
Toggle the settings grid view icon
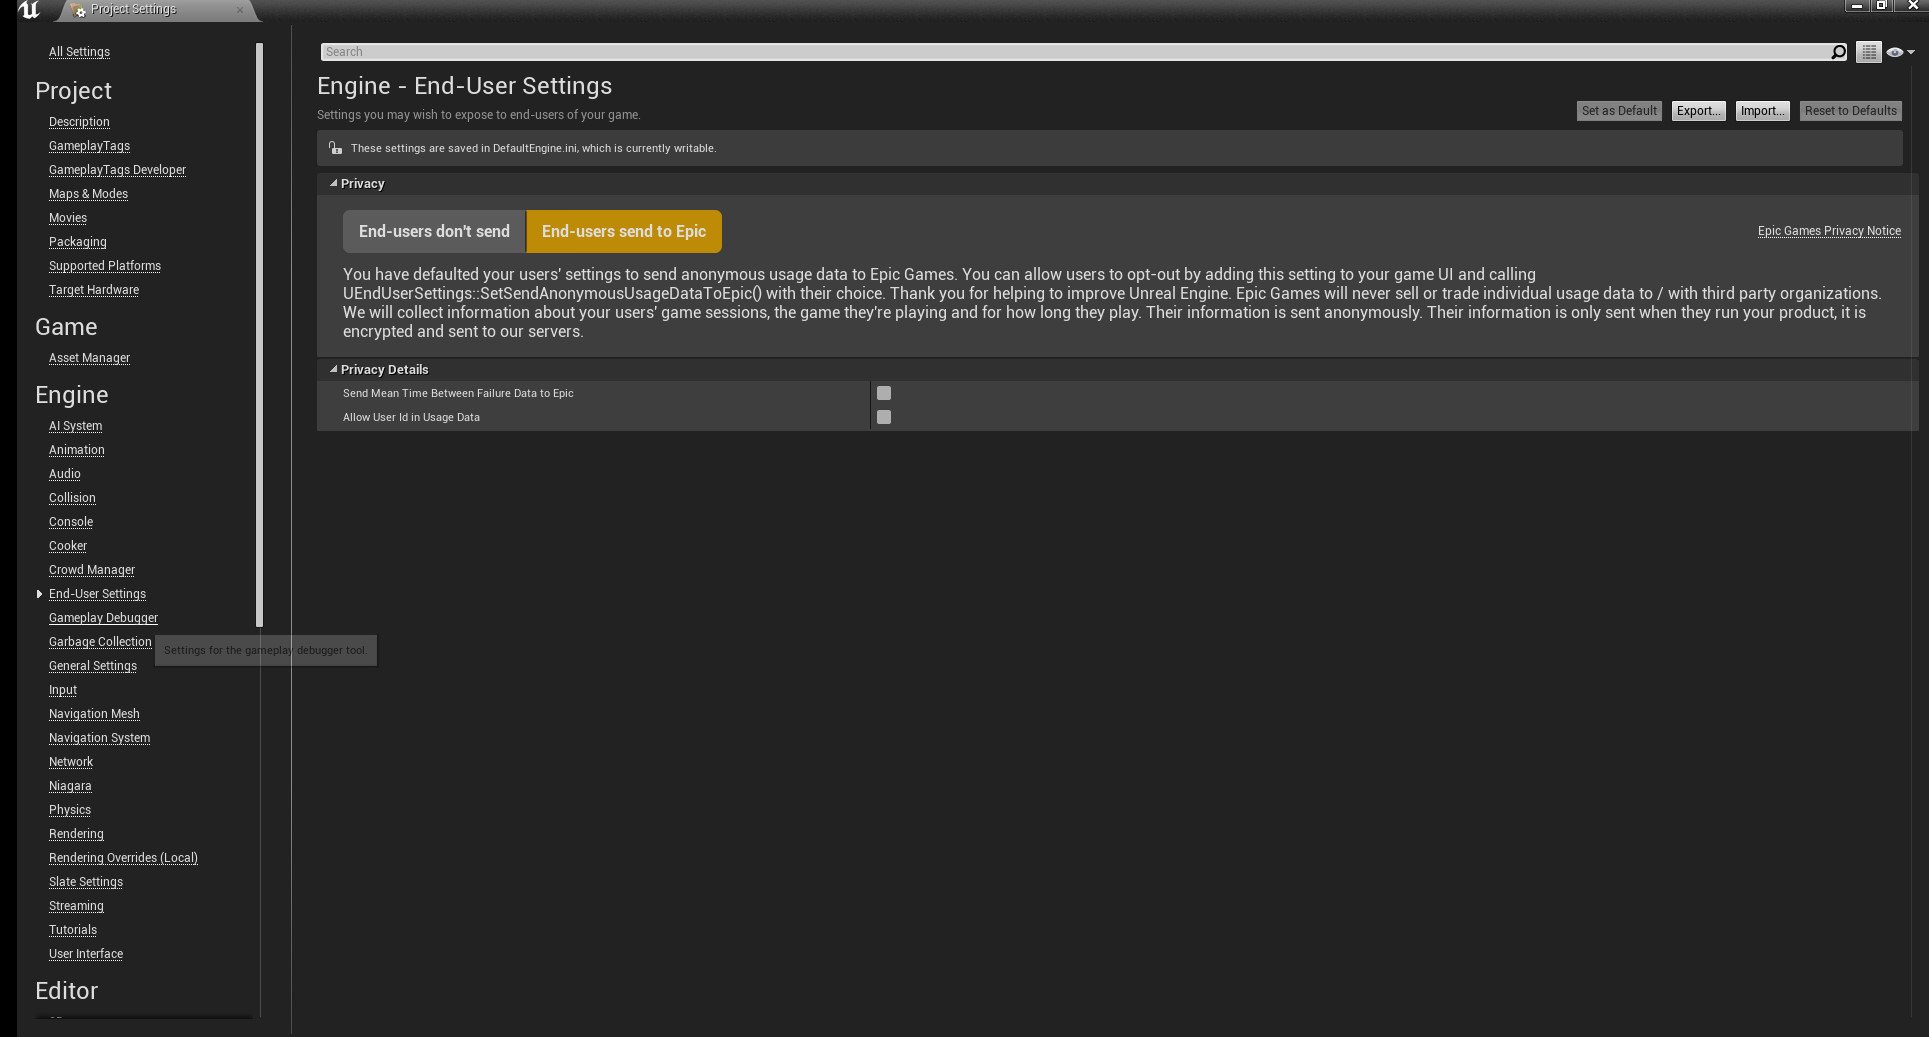[1868, 52]
